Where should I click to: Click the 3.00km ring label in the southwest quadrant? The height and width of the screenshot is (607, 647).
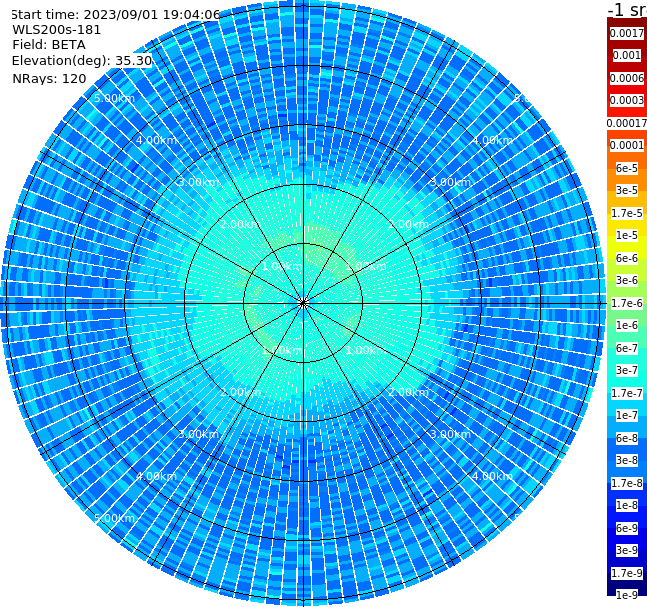tap(198, 434)
